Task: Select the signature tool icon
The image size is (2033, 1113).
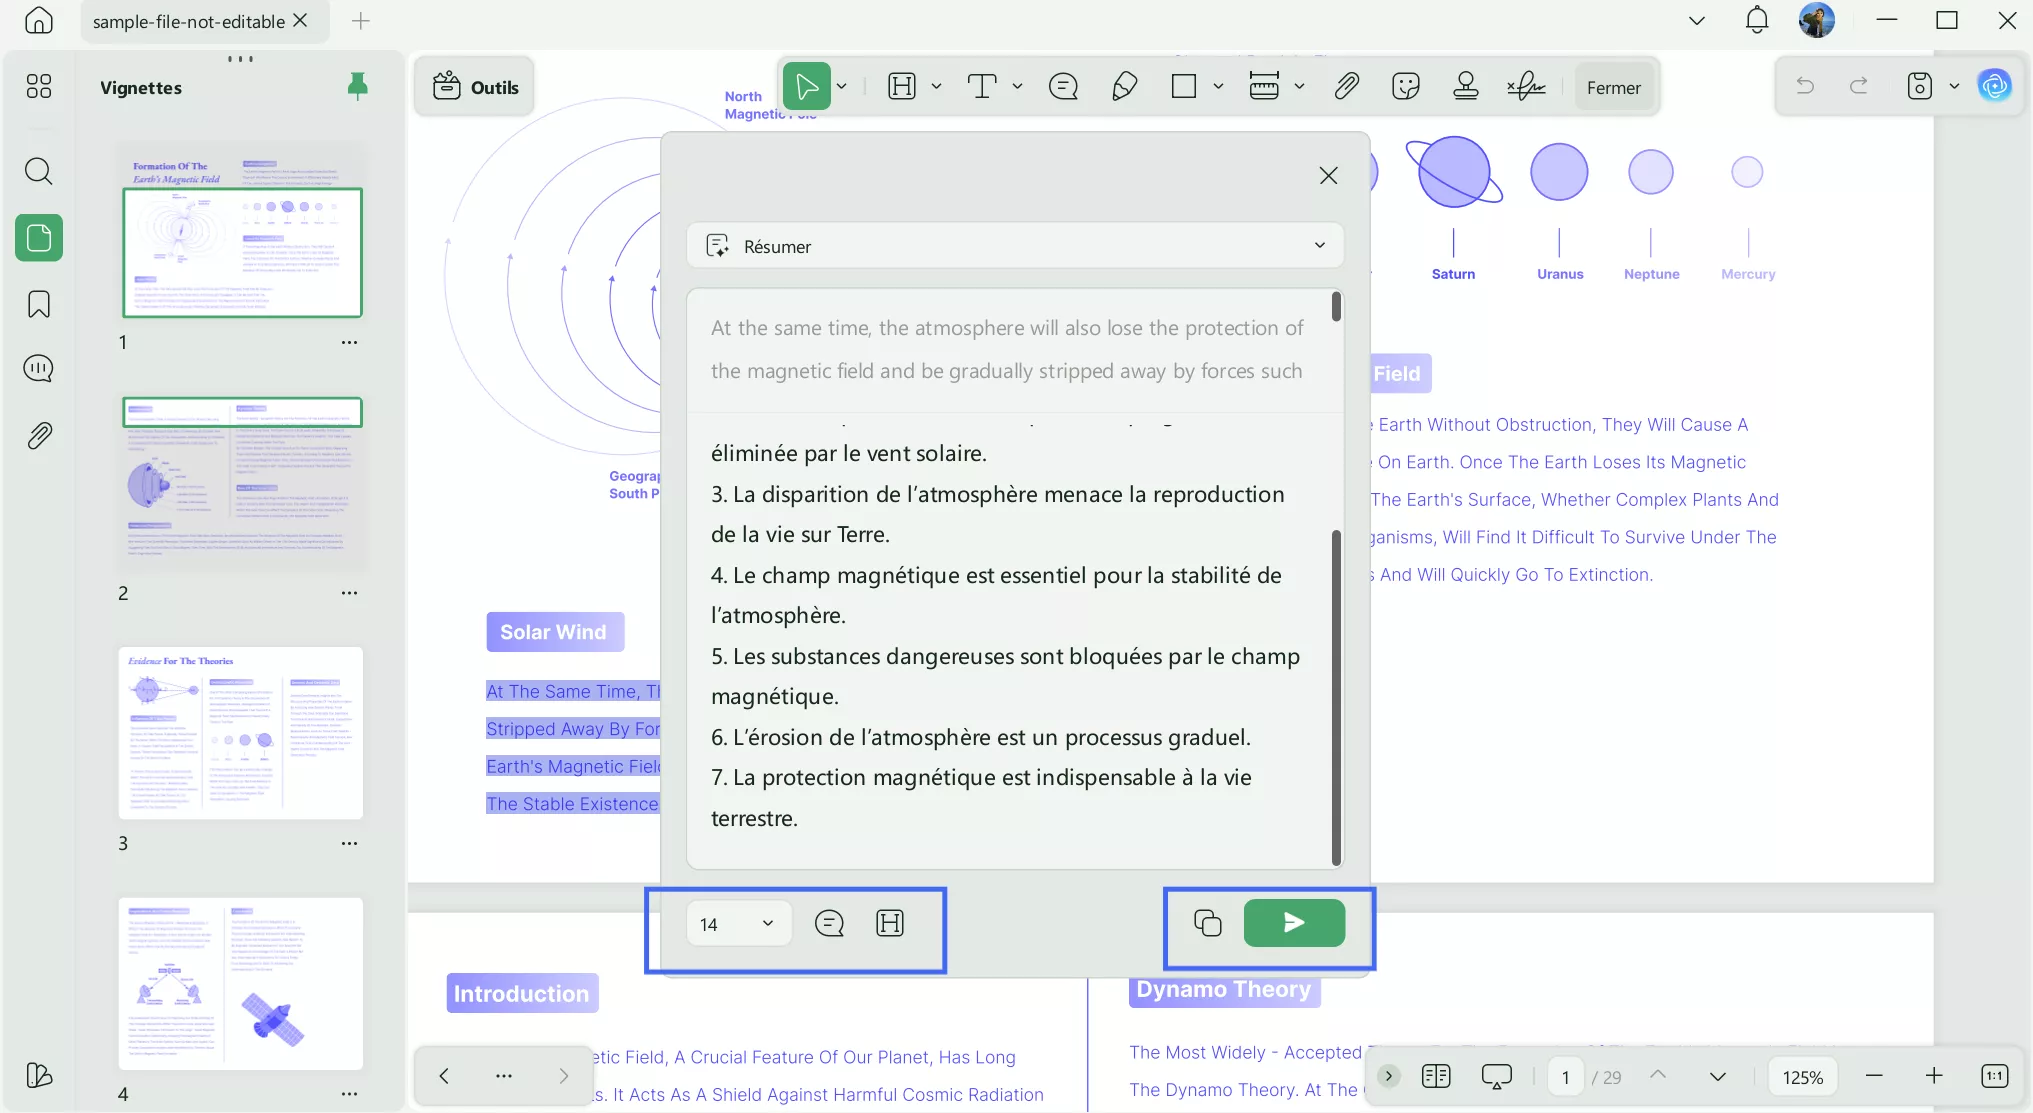Action: pyautogui.click(x=1526, y=87)
